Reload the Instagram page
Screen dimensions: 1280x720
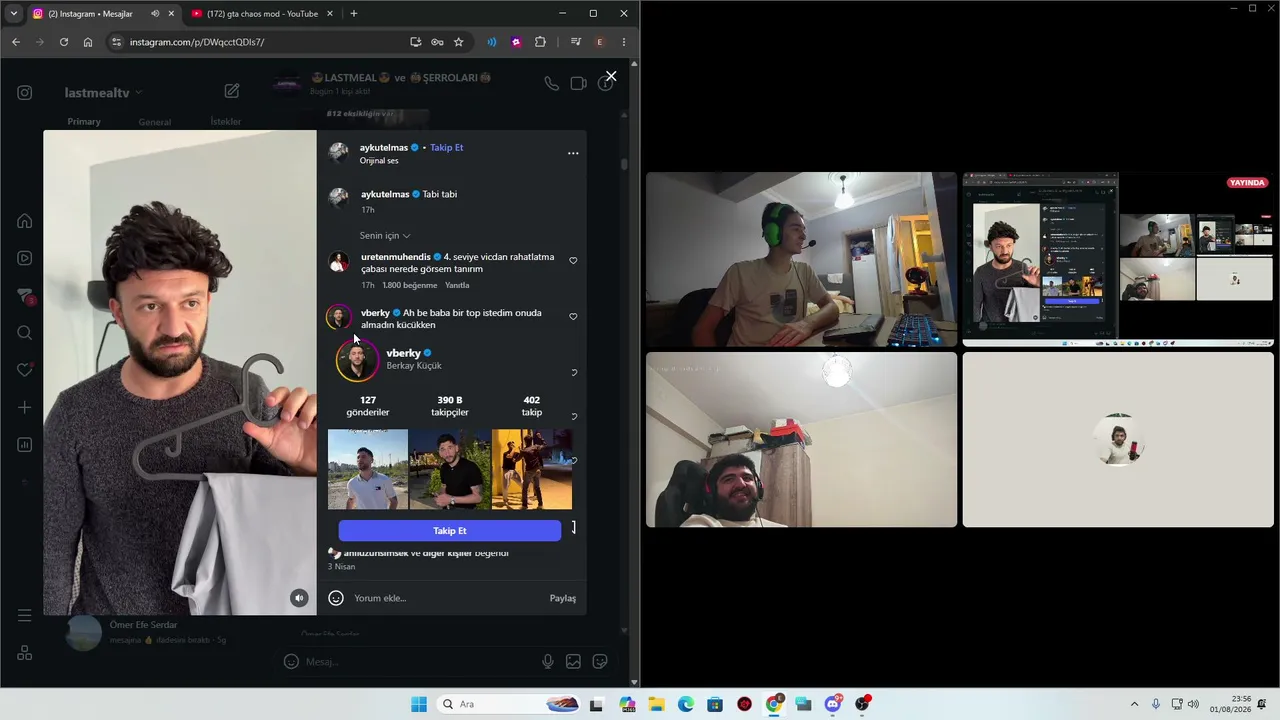pyautogui.click(x=64, y=42)
